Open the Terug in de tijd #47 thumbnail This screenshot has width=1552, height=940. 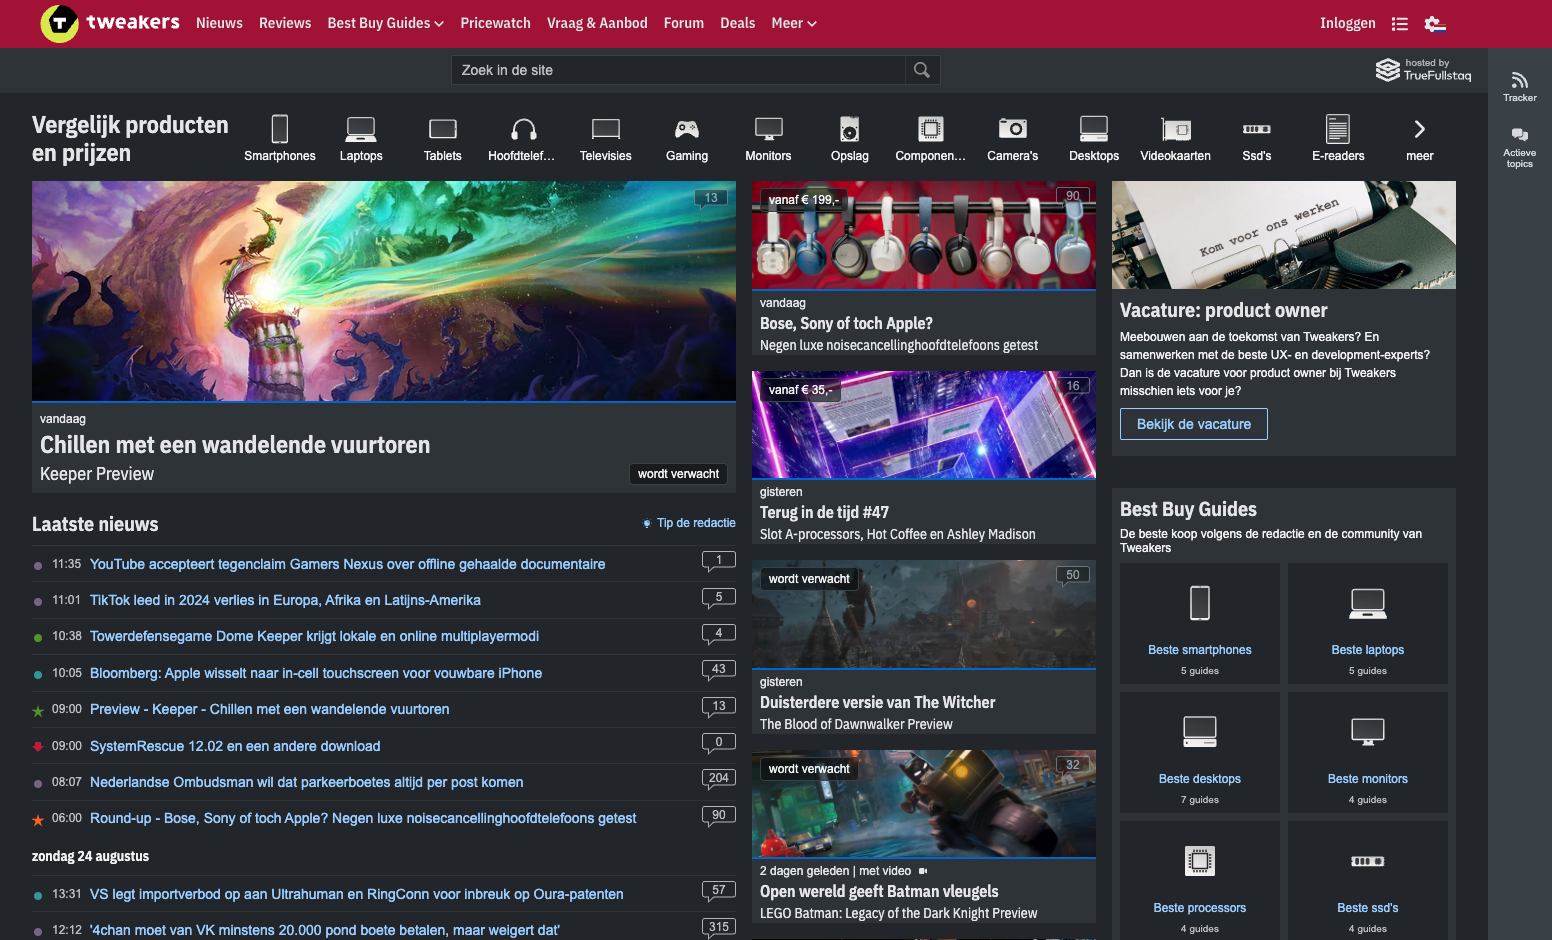(924, 425)
